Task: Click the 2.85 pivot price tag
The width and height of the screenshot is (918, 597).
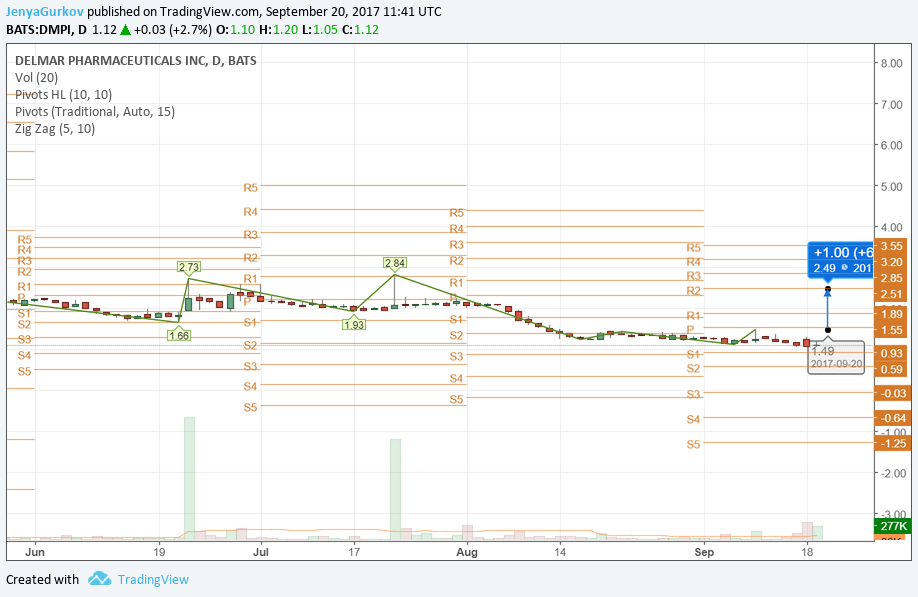Action: 890,278
